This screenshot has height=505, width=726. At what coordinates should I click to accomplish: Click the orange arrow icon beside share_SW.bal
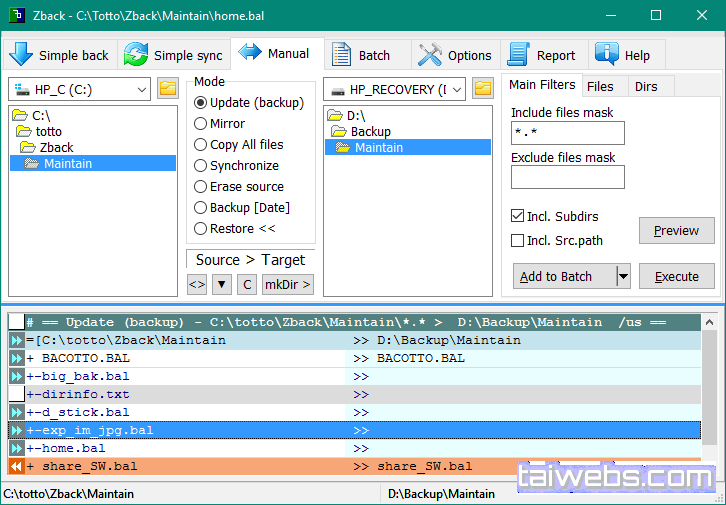(x=16, y=466)
